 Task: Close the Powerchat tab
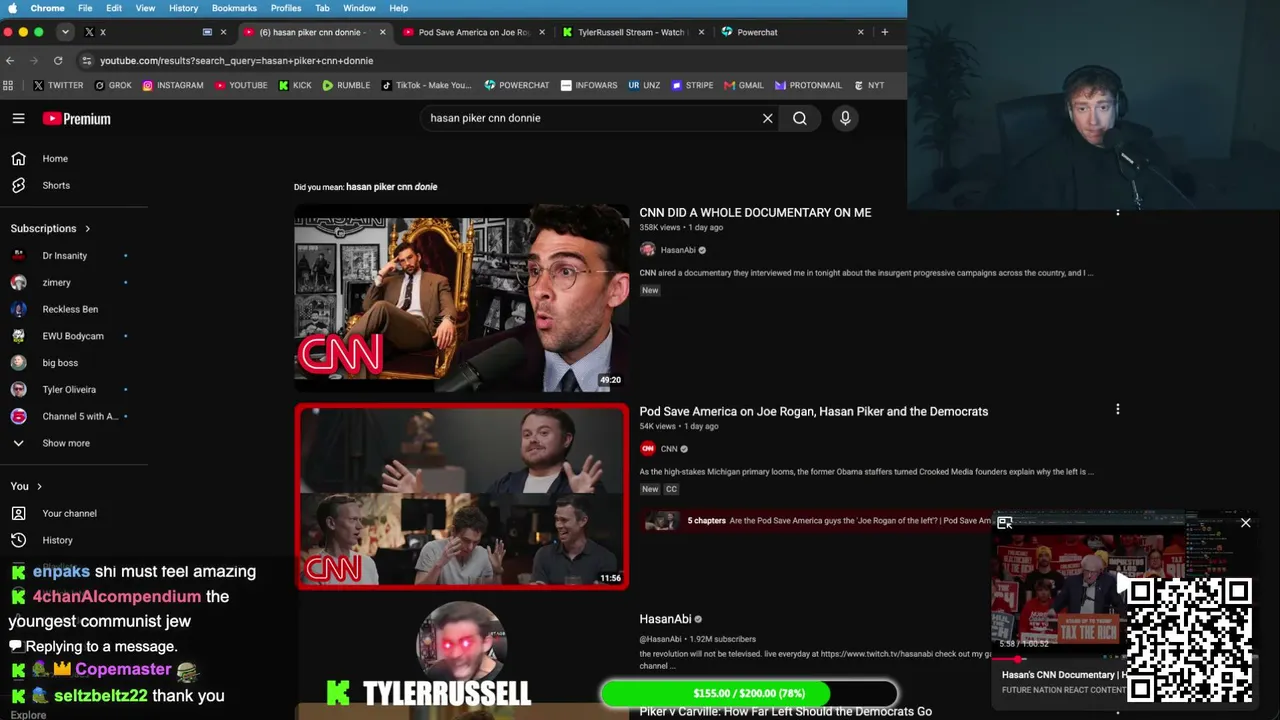click(x=860, y=32)
